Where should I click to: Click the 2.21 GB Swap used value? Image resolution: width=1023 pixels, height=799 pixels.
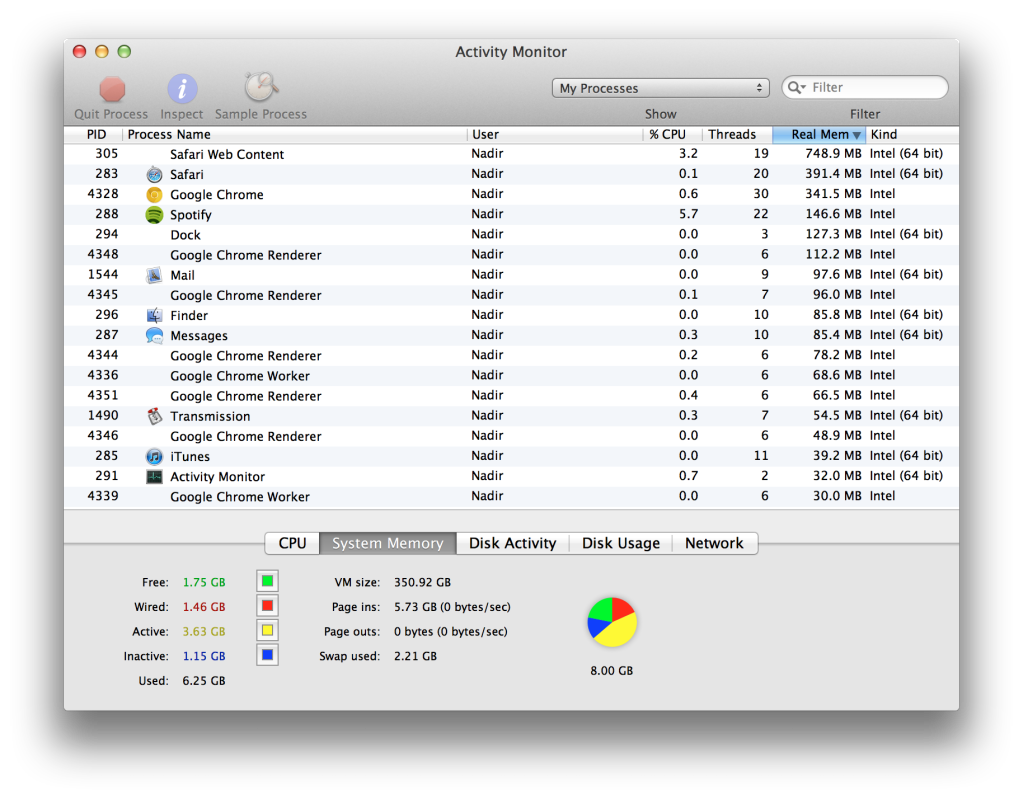tap(415, 656)
